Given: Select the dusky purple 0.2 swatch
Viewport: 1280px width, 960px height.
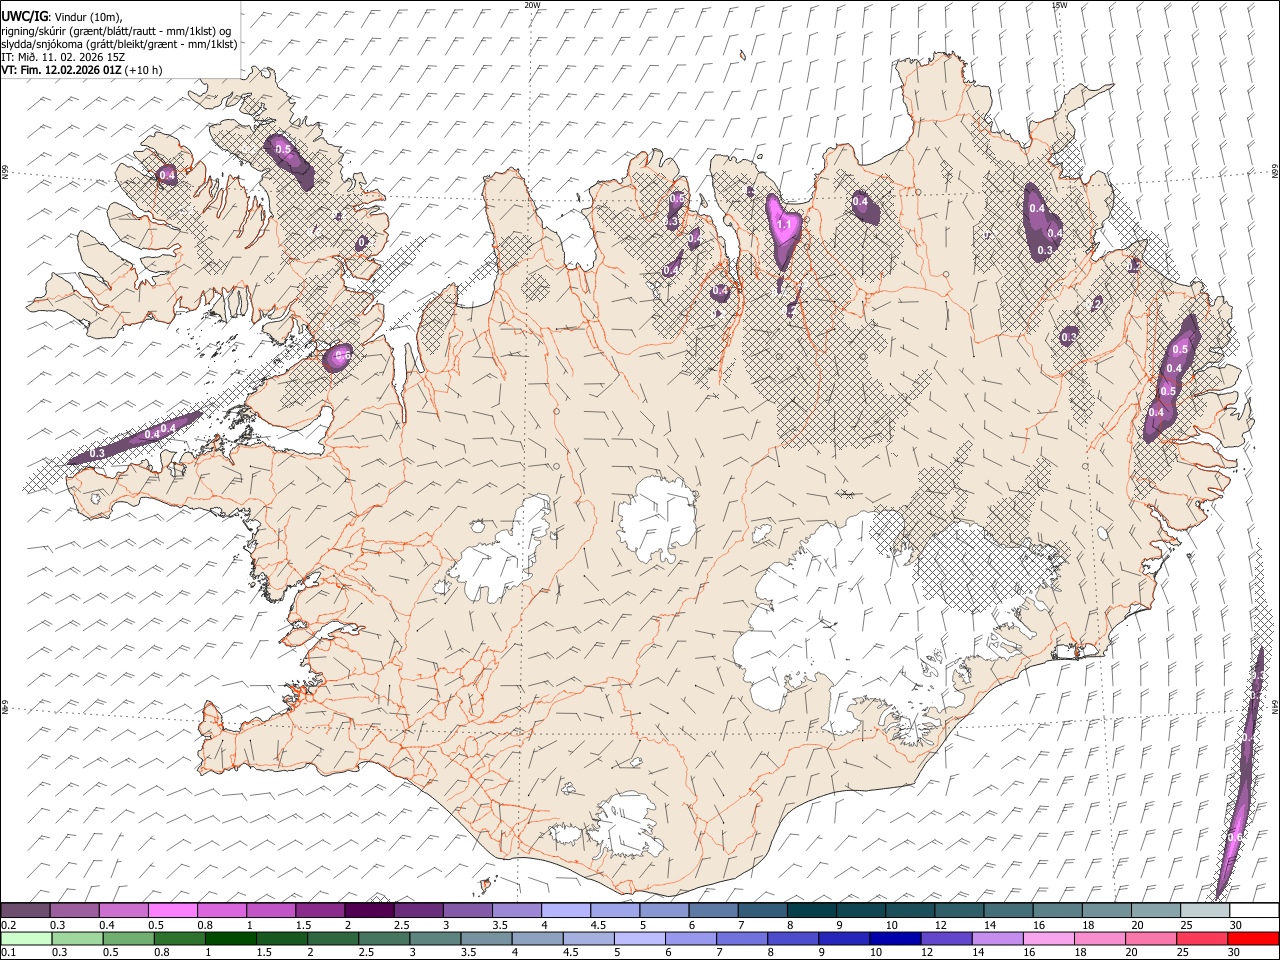Looking at the screenshot, I should pyautogui.click(x=25, y=911).
